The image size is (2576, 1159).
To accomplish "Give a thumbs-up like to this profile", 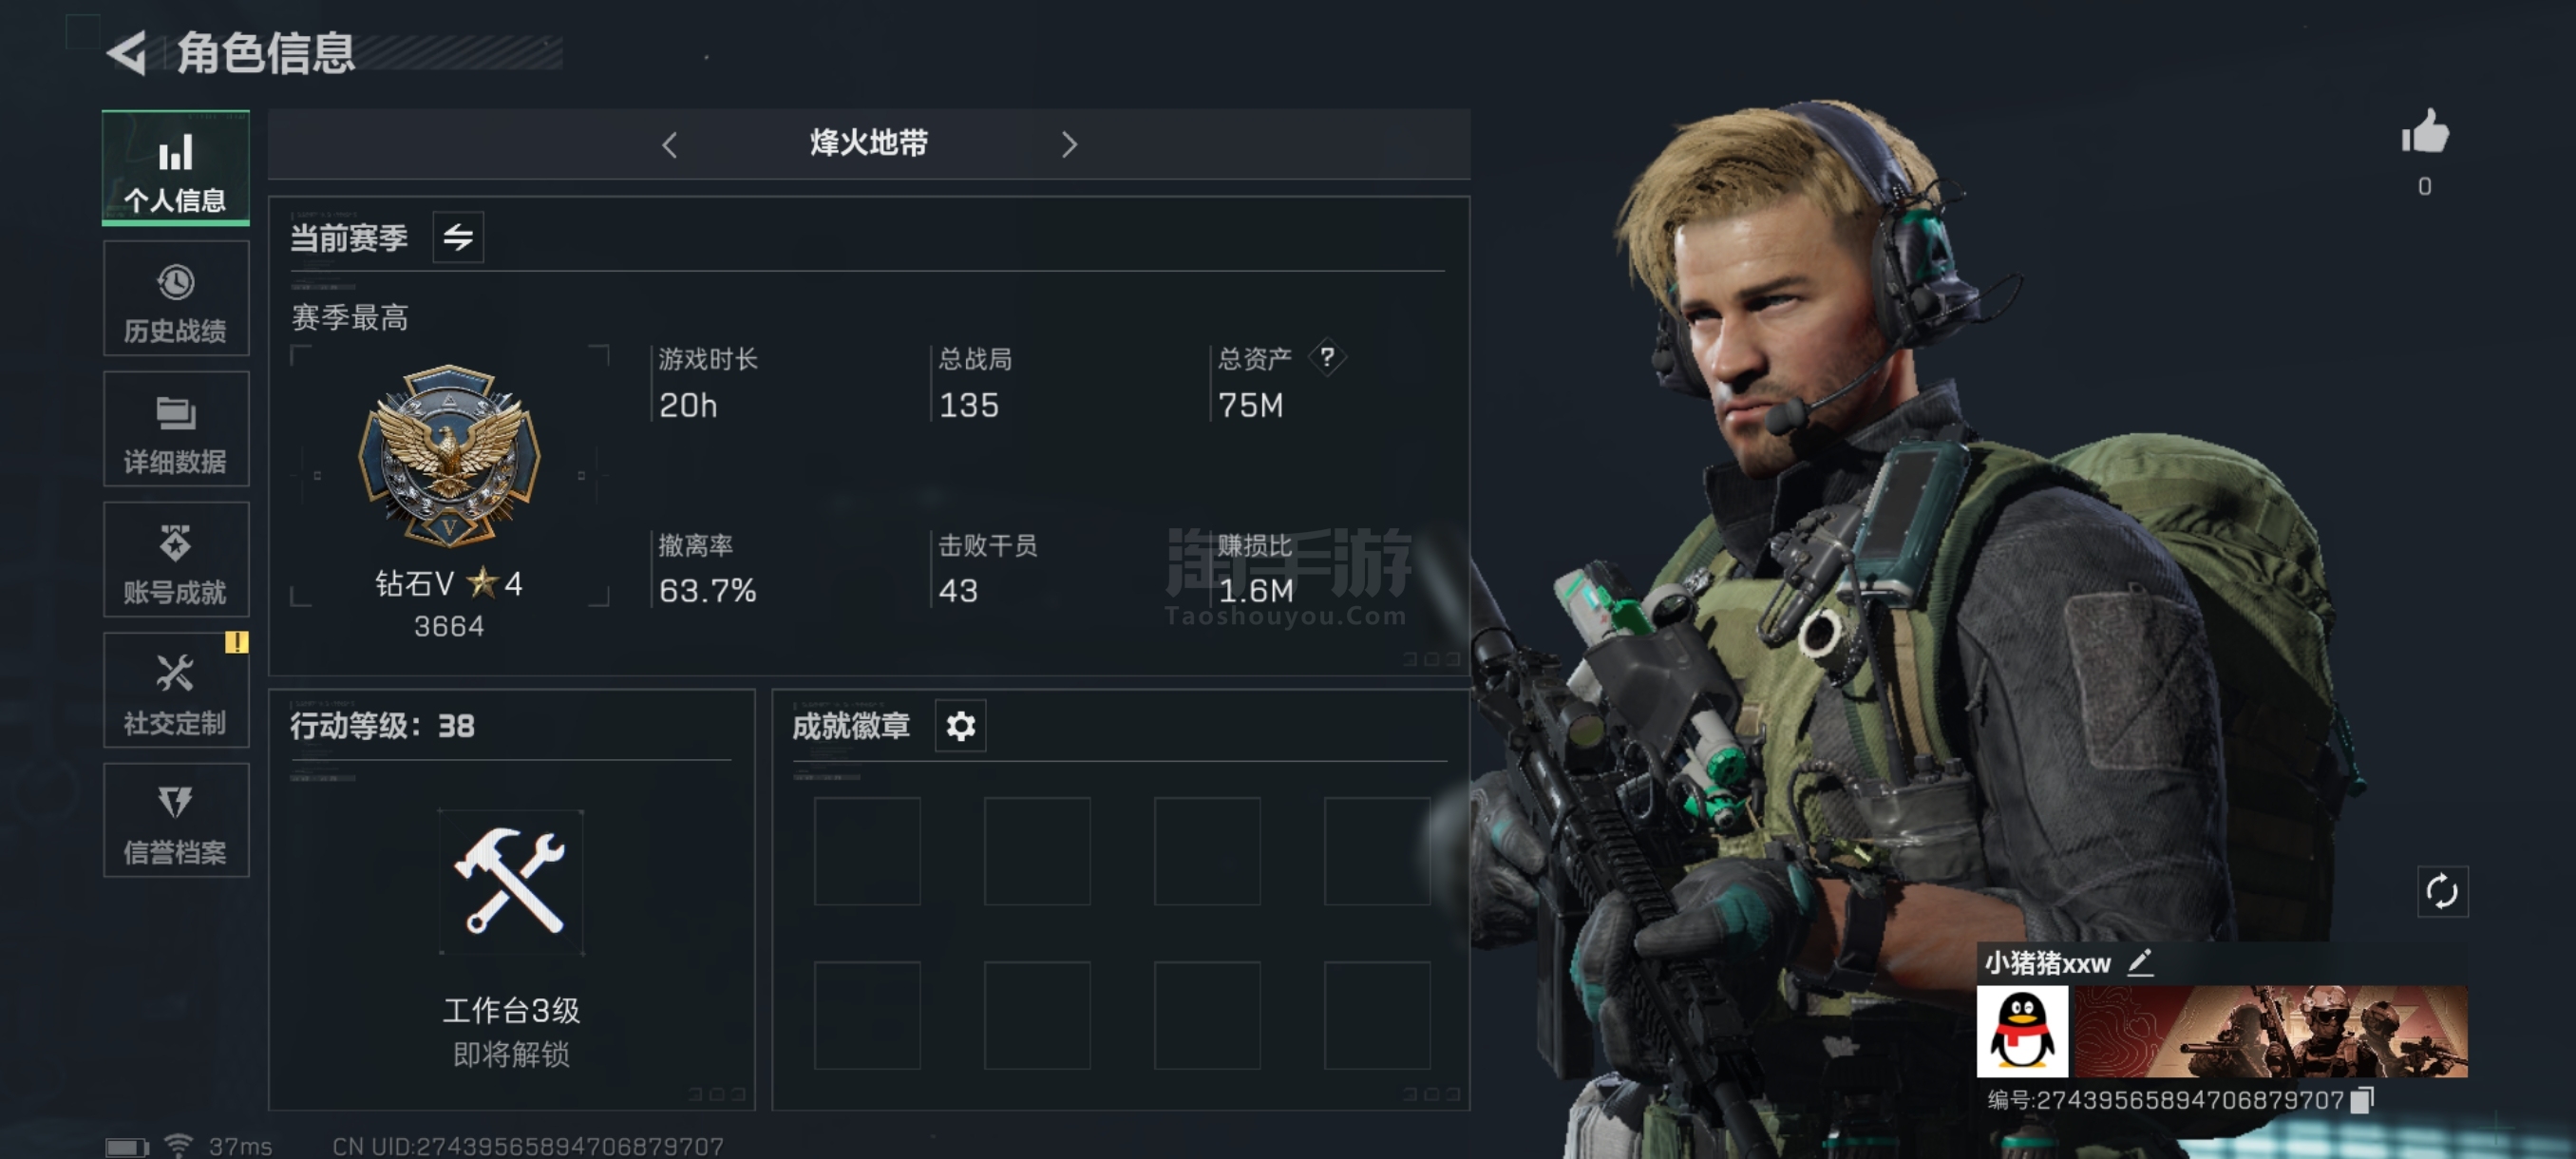I will pyautogui.click(x=2425, y=133).
